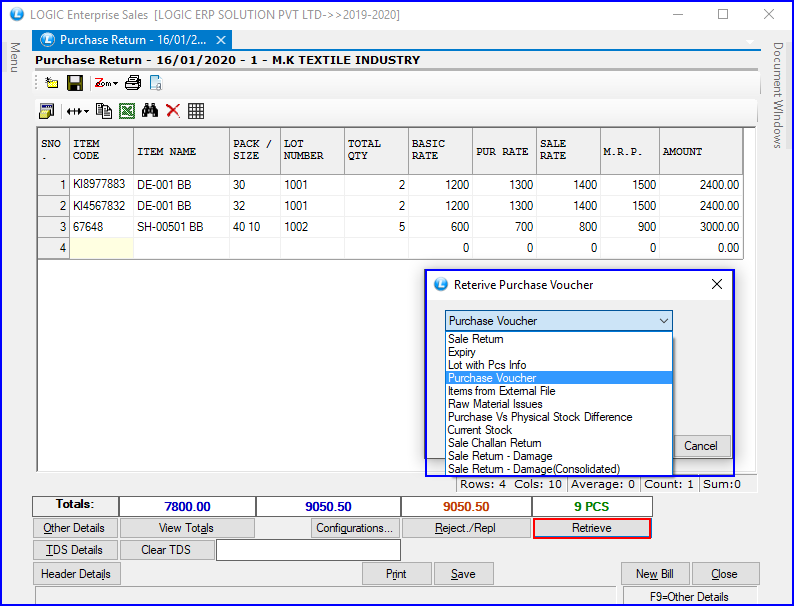
Task: Click the printer icon in toolbar
Action: (x=133, y=83)
